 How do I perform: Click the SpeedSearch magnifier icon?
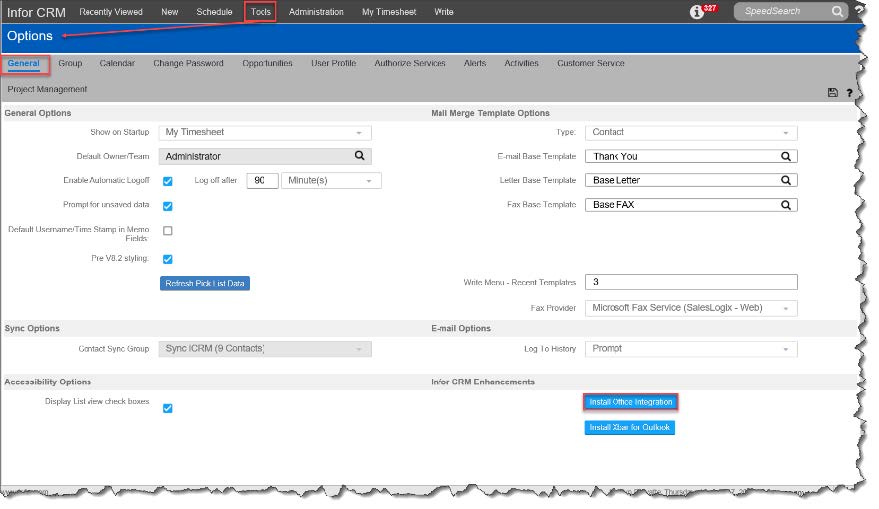837,12
